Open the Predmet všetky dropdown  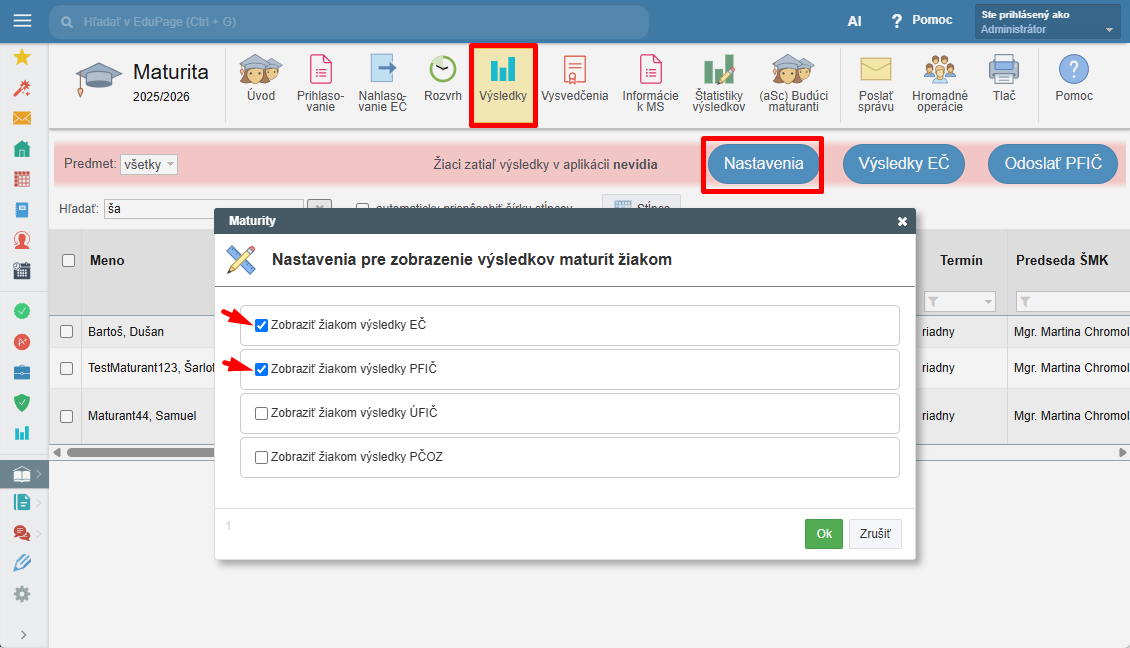click(x=148, y=164)
